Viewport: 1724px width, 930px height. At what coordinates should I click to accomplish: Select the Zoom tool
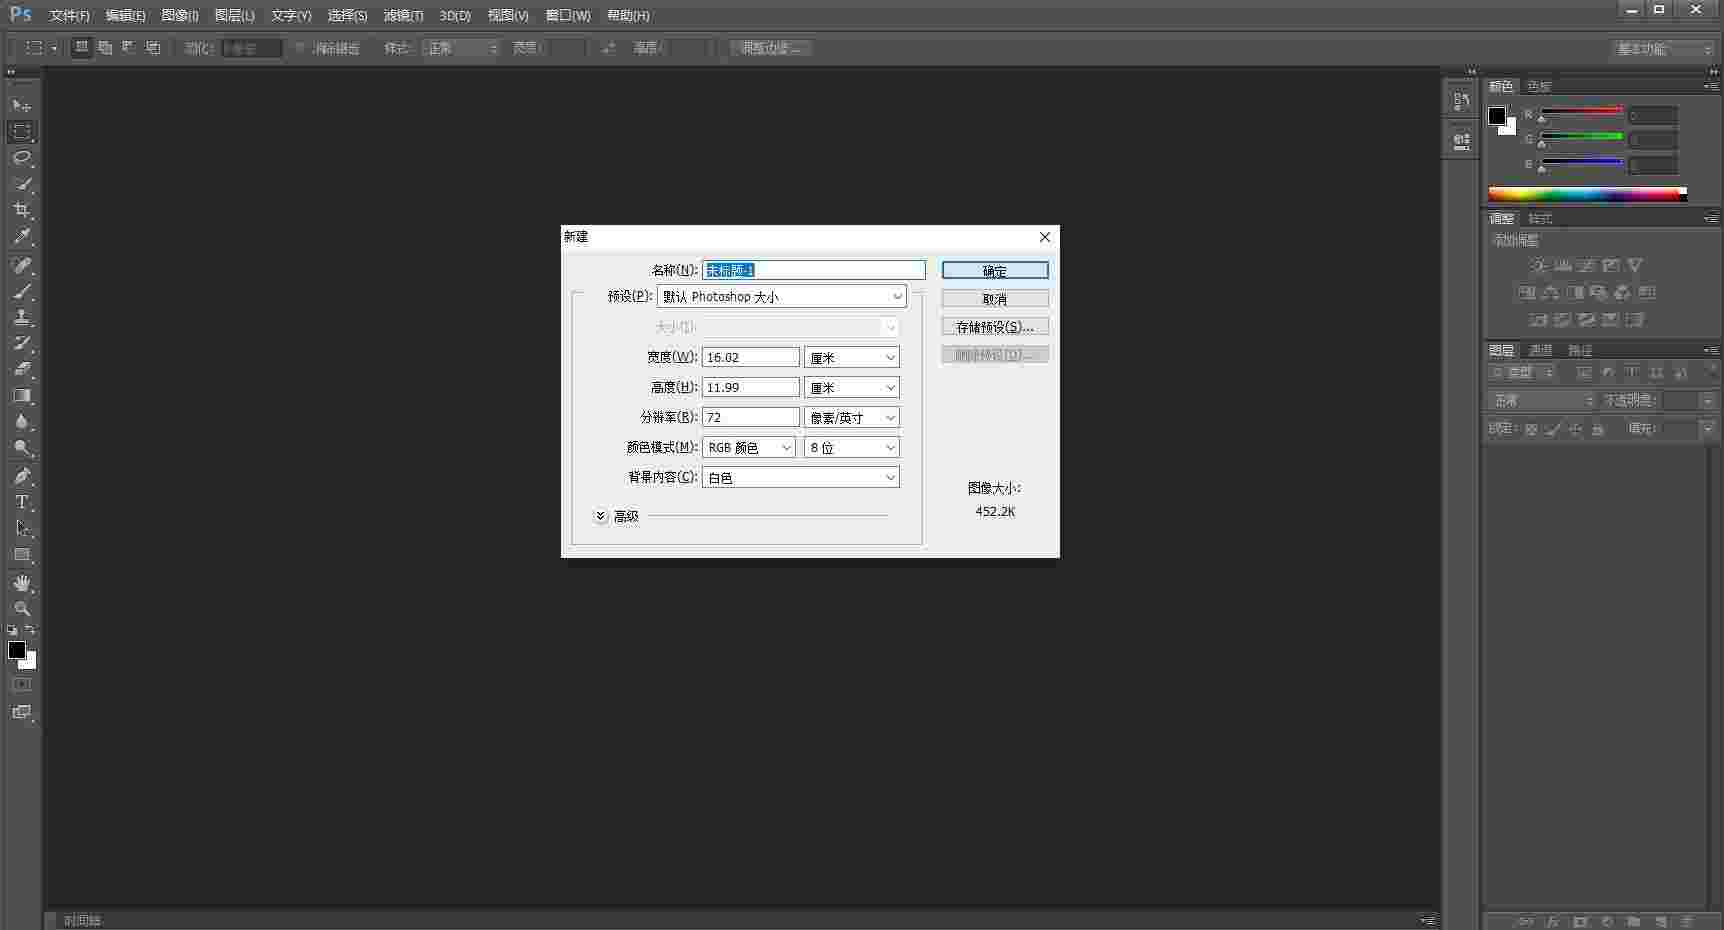(x=22, y=609)
